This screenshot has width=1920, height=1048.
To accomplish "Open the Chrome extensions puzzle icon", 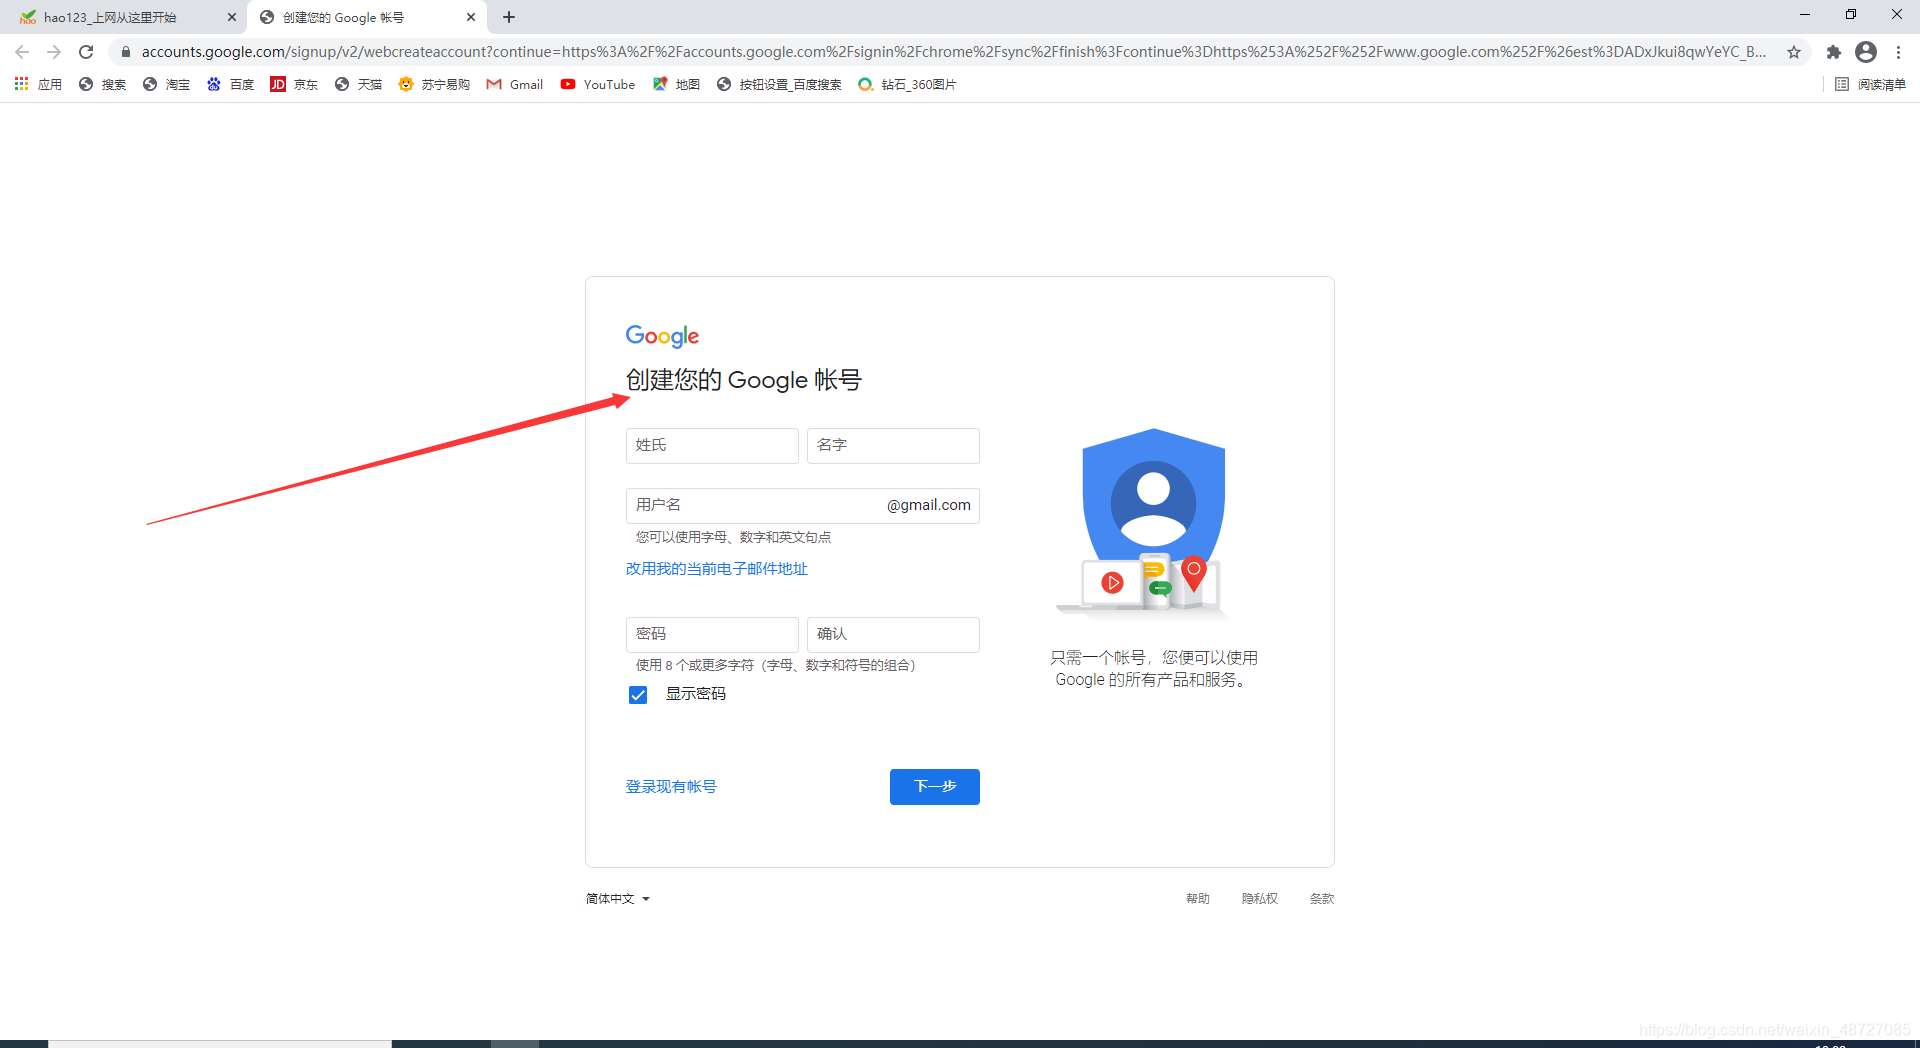I will (x=1833, y=52).
